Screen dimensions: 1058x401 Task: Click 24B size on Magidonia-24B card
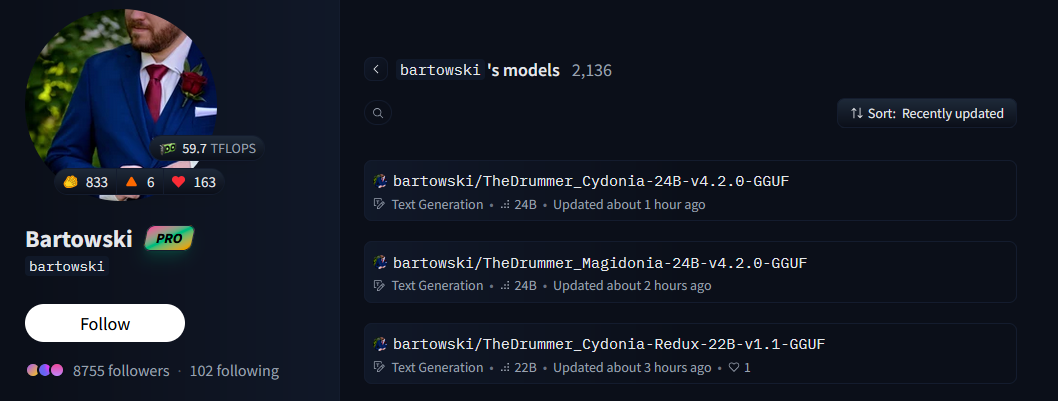coord(518,286)
